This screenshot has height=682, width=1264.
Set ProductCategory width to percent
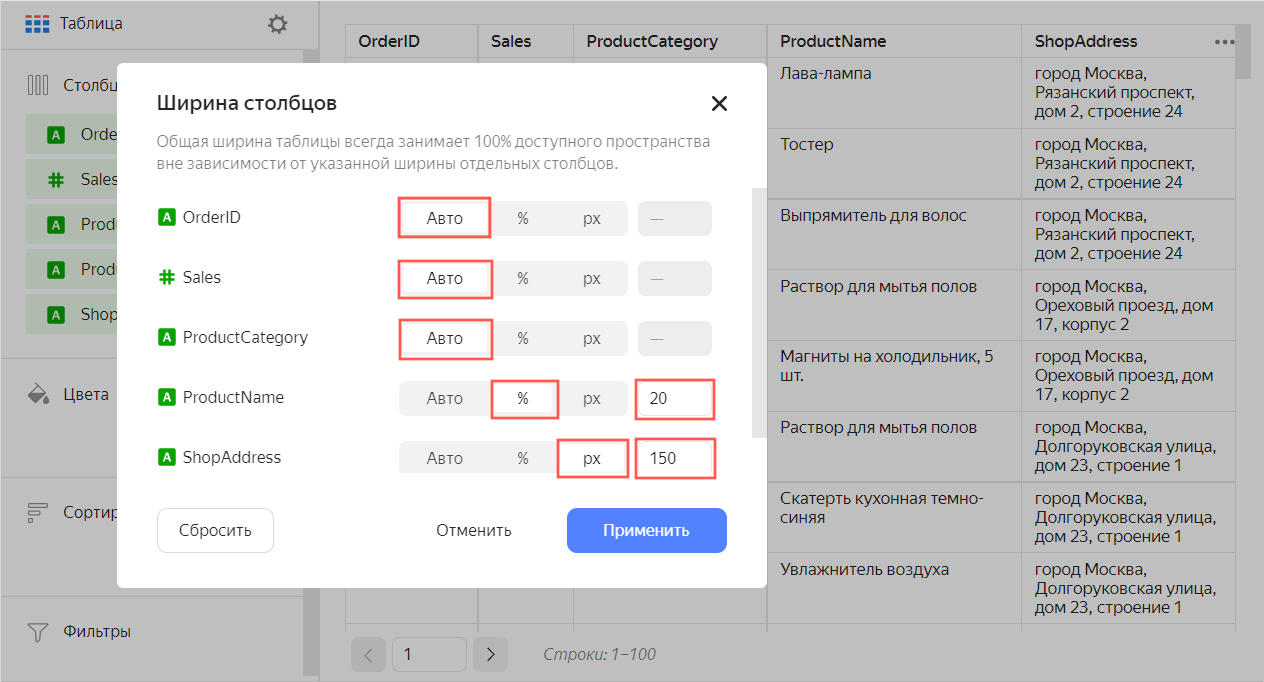pyautogui.click(x=523, y=338)
